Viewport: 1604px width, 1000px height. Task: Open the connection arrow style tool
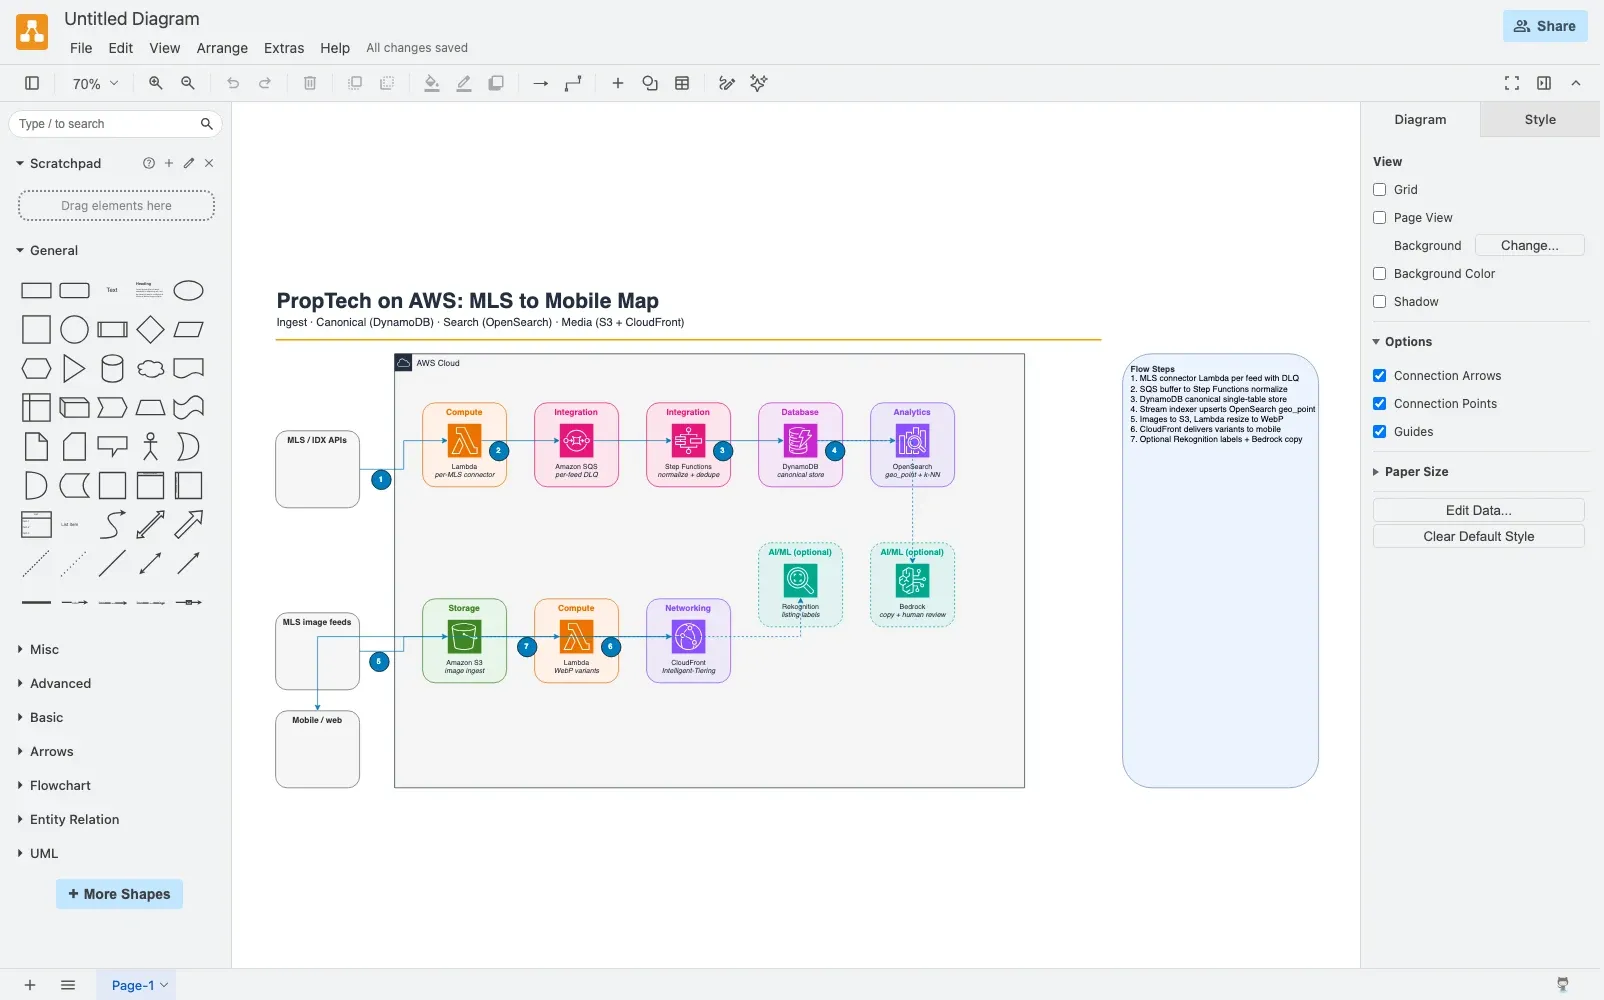click(x=541, y=84)
